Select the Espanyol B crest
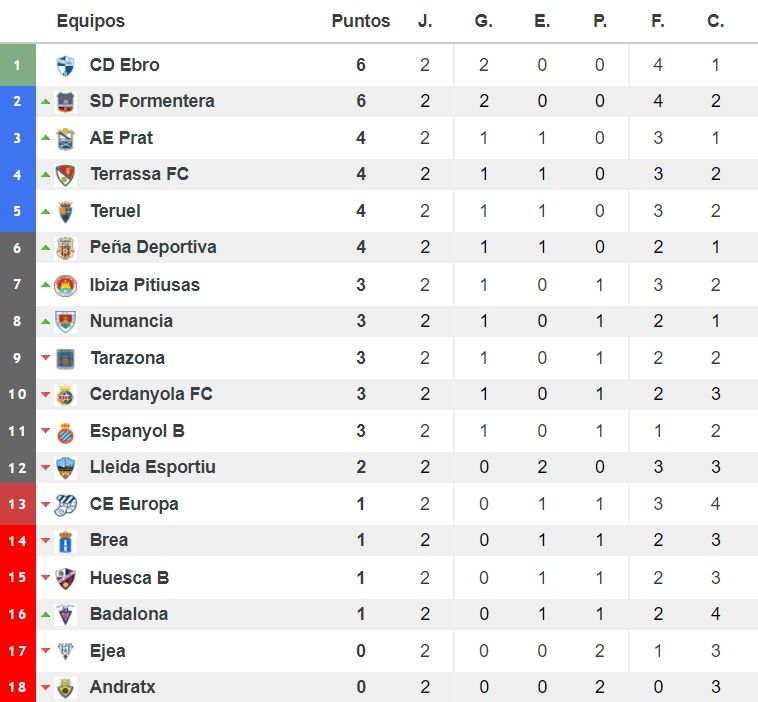The width and height of the screenshot is (758, 702). click(x=65, y=432)
